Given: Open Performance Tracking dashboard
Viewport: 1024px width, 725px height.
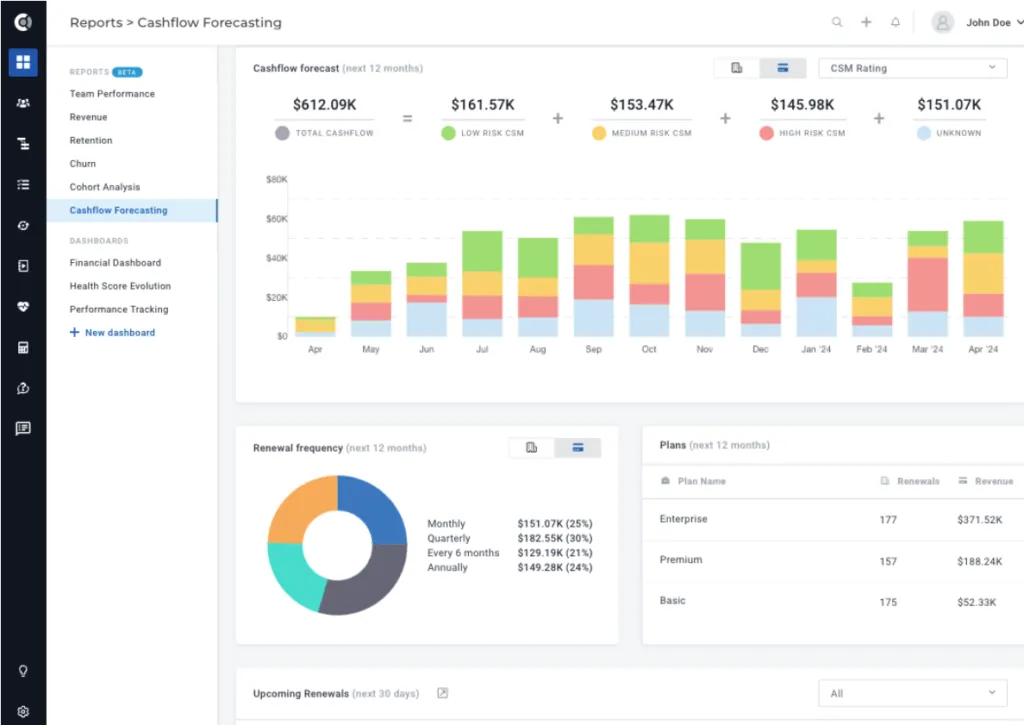Looking at the screenshot, I should 119,310.
